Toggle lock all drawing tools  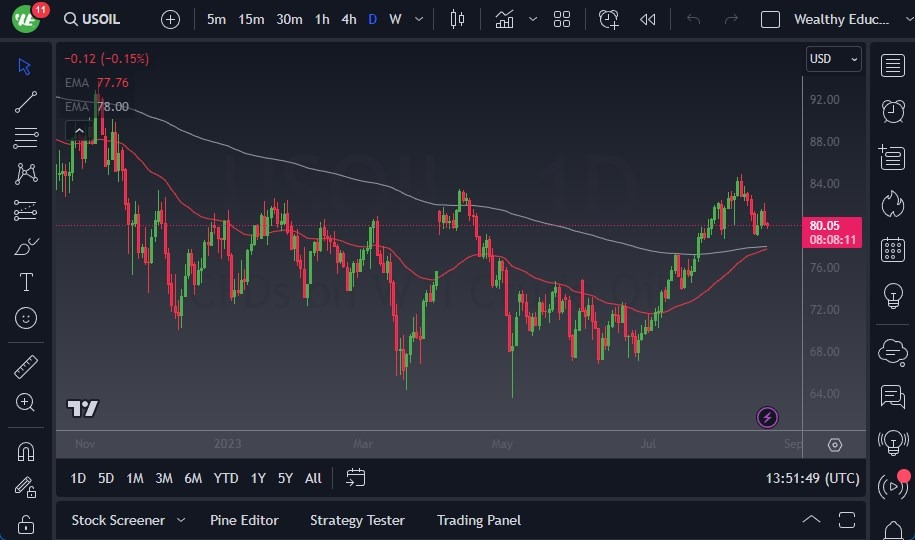(26, 523)
